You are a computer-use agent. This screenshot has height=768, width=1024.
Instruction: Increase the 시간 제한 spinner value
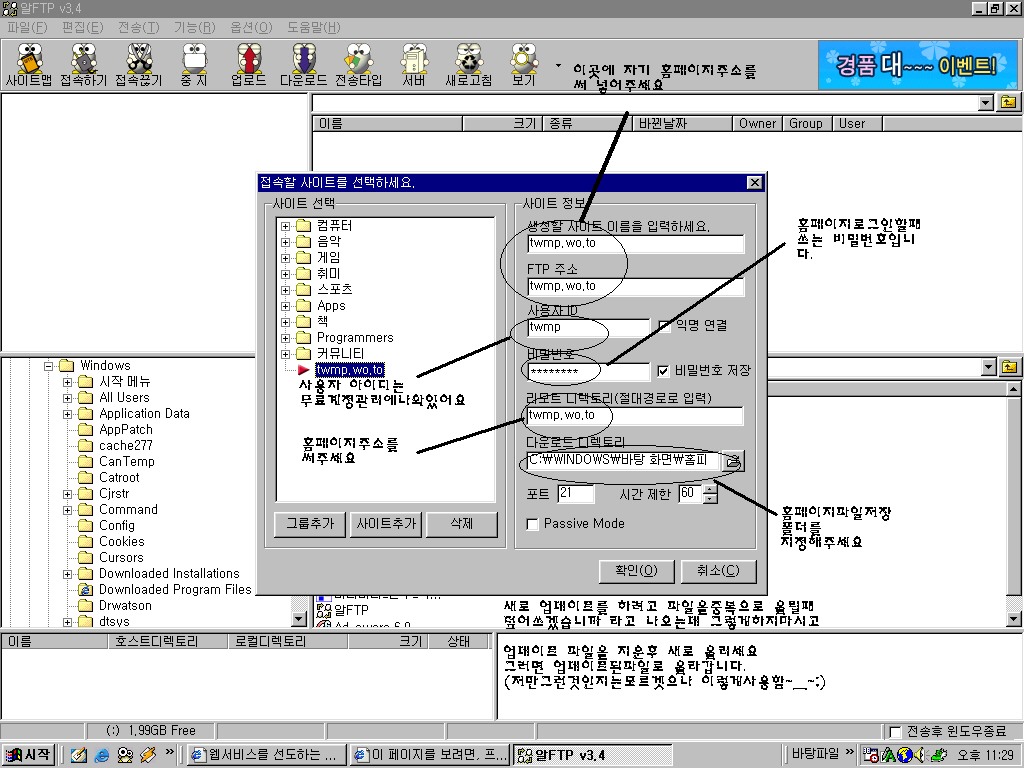[710, 489]
